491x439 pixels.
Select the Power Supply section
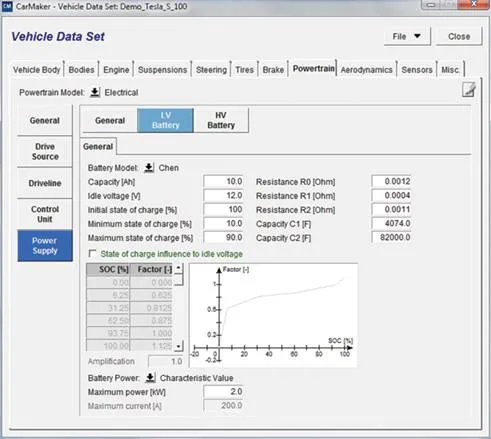[45, 246]
